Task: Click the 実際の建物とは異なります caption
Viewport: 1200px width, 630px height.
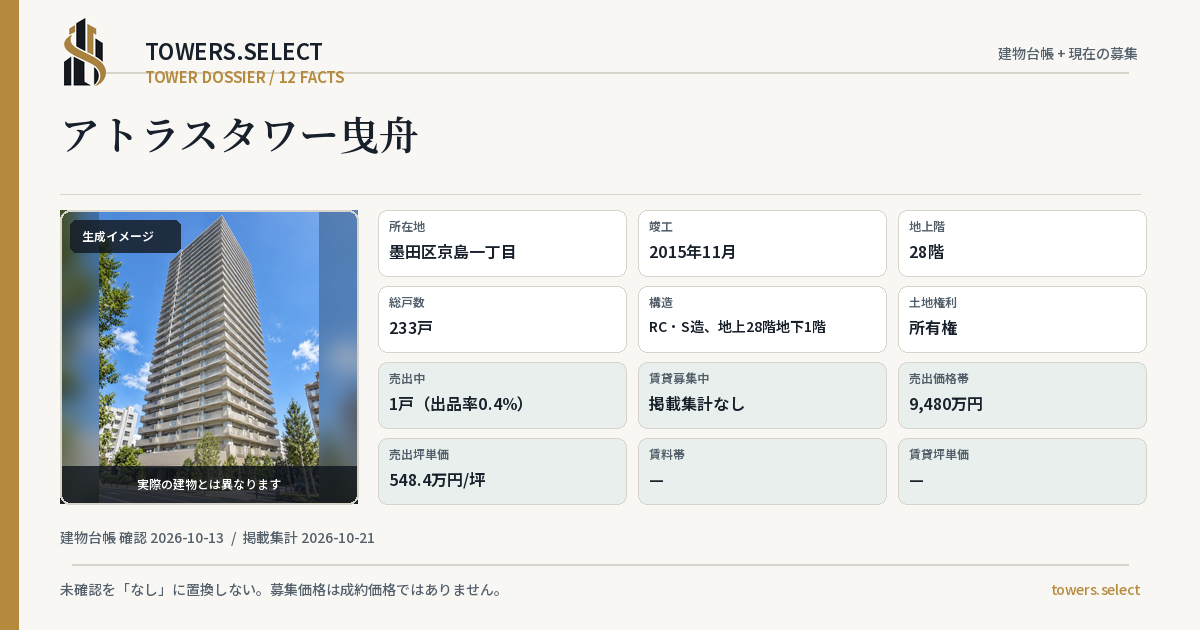Action: [x=209, y=484]
